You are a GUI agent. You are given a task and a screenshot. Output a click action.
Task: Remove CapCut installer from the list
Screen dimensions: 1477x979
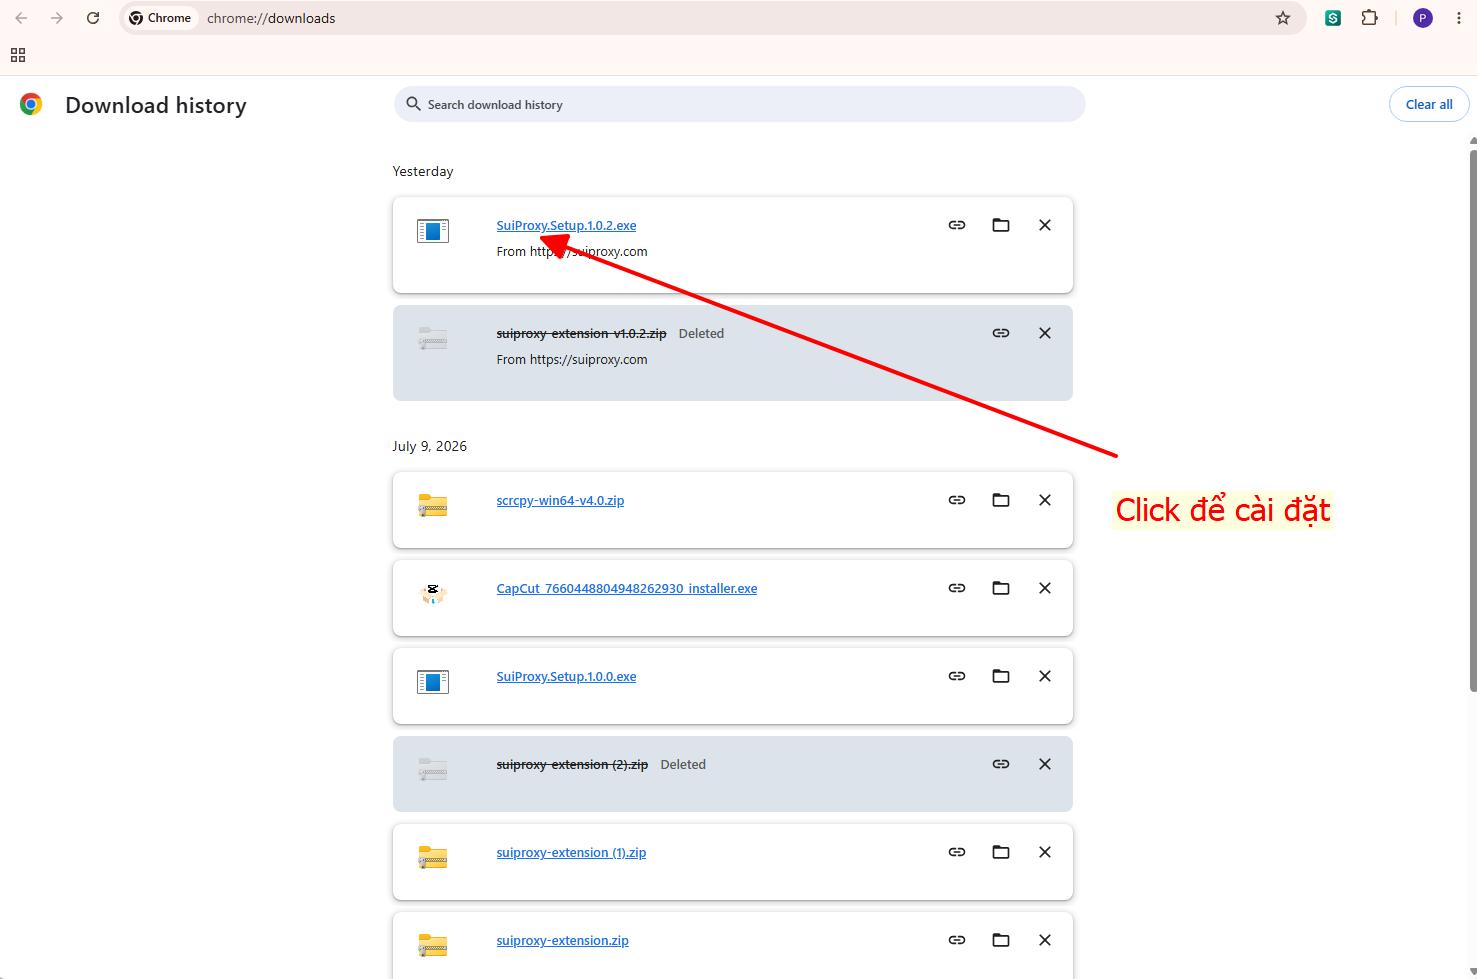point(1045,588)
